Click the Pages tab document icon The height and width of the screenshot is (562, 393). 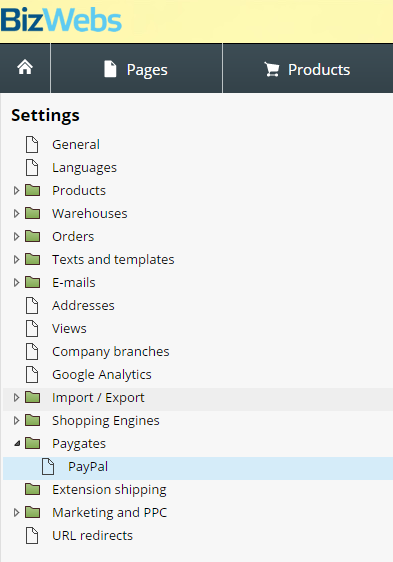(x=110, y=69)
